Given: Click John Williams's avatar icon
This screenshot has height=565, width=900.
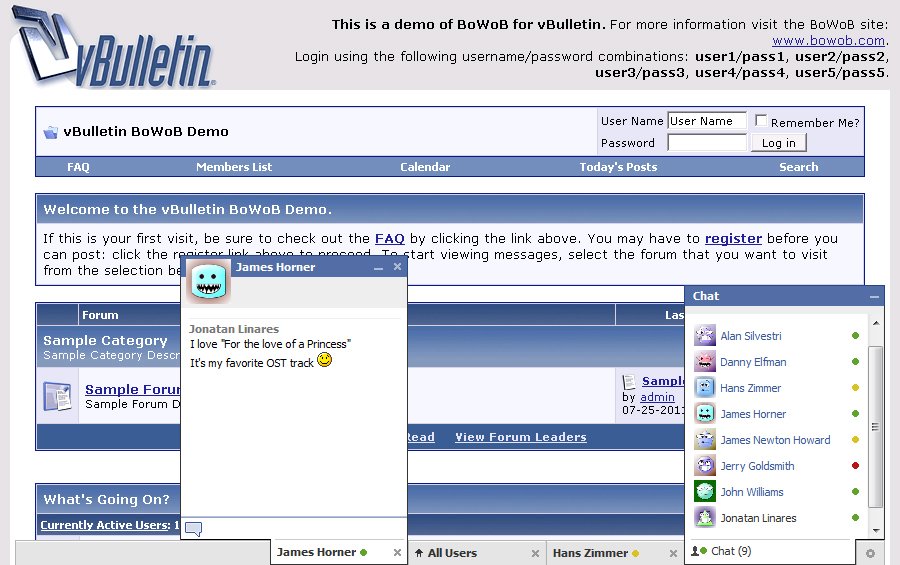Looking at the screenshot, I should [x=705, y=492].
